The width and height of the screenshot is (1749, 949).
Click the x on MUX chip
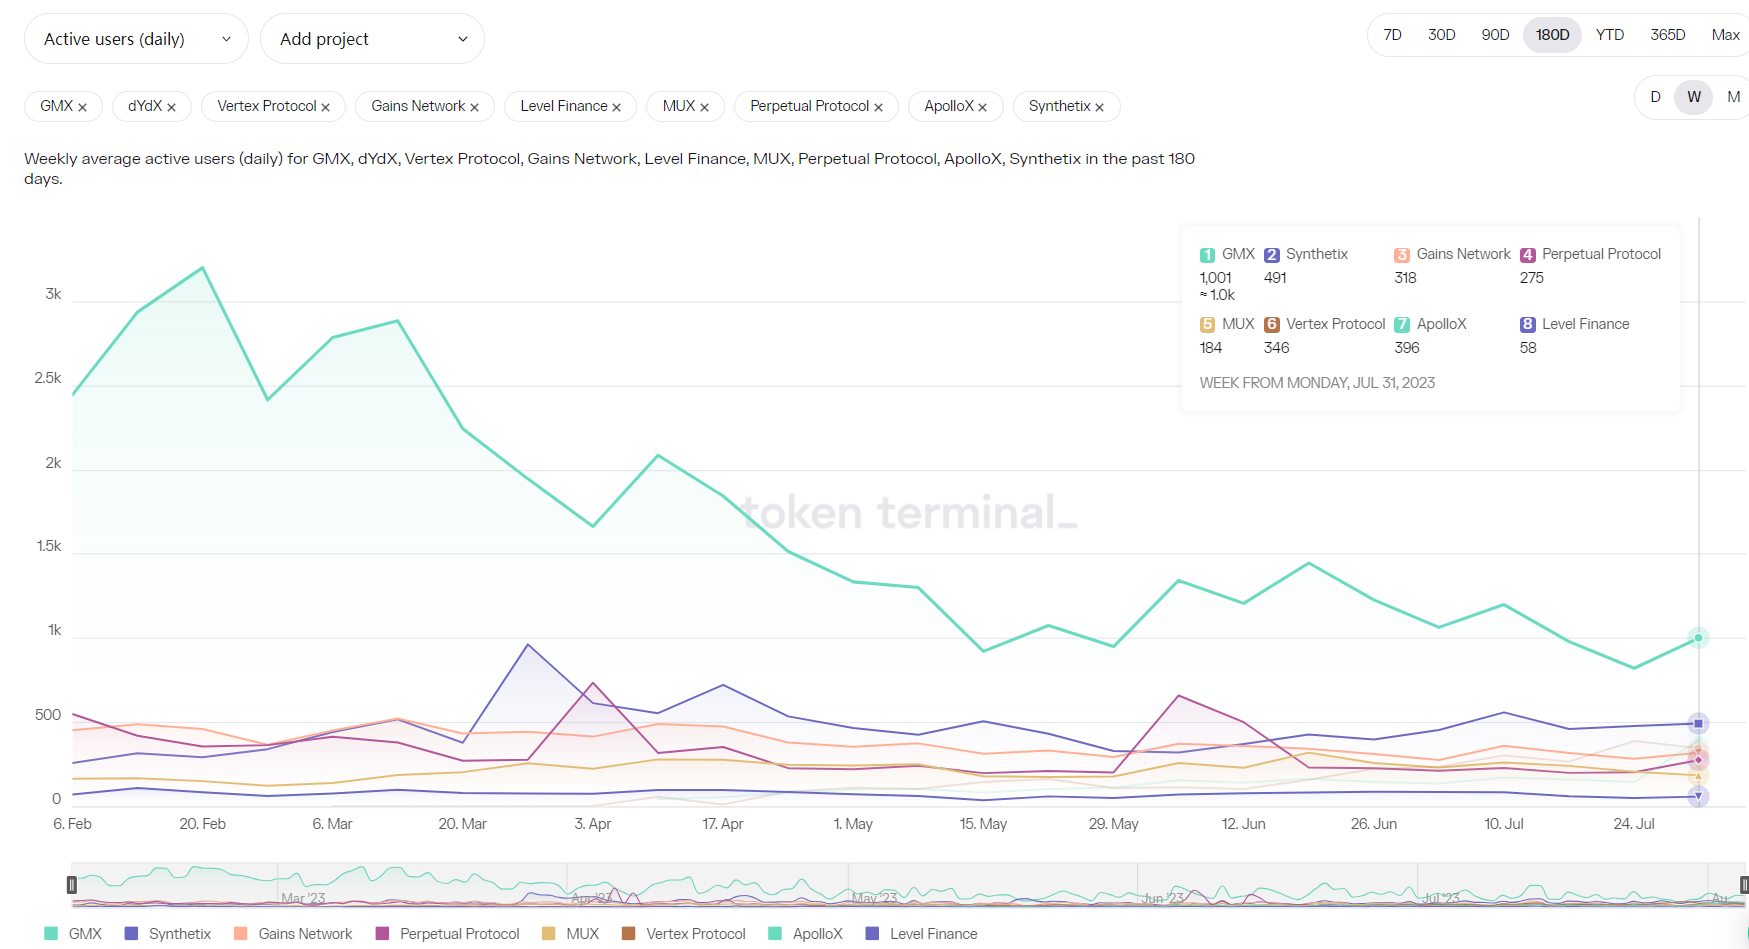coord(704,107)
